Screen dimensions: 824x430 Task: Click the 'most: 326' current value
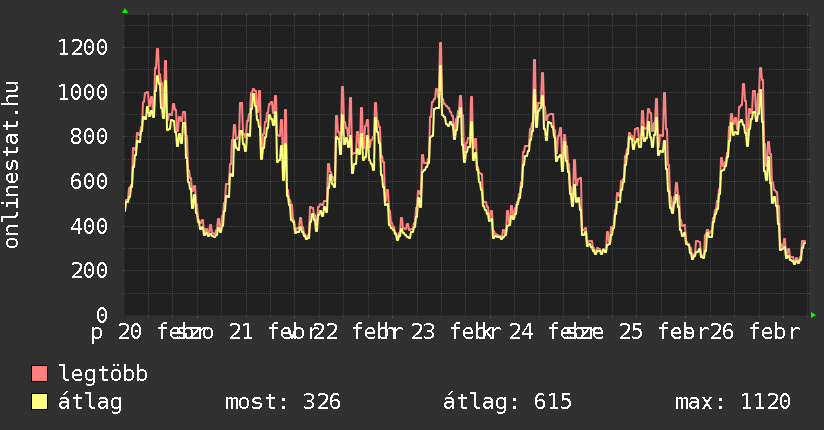[x=283, y=402]
